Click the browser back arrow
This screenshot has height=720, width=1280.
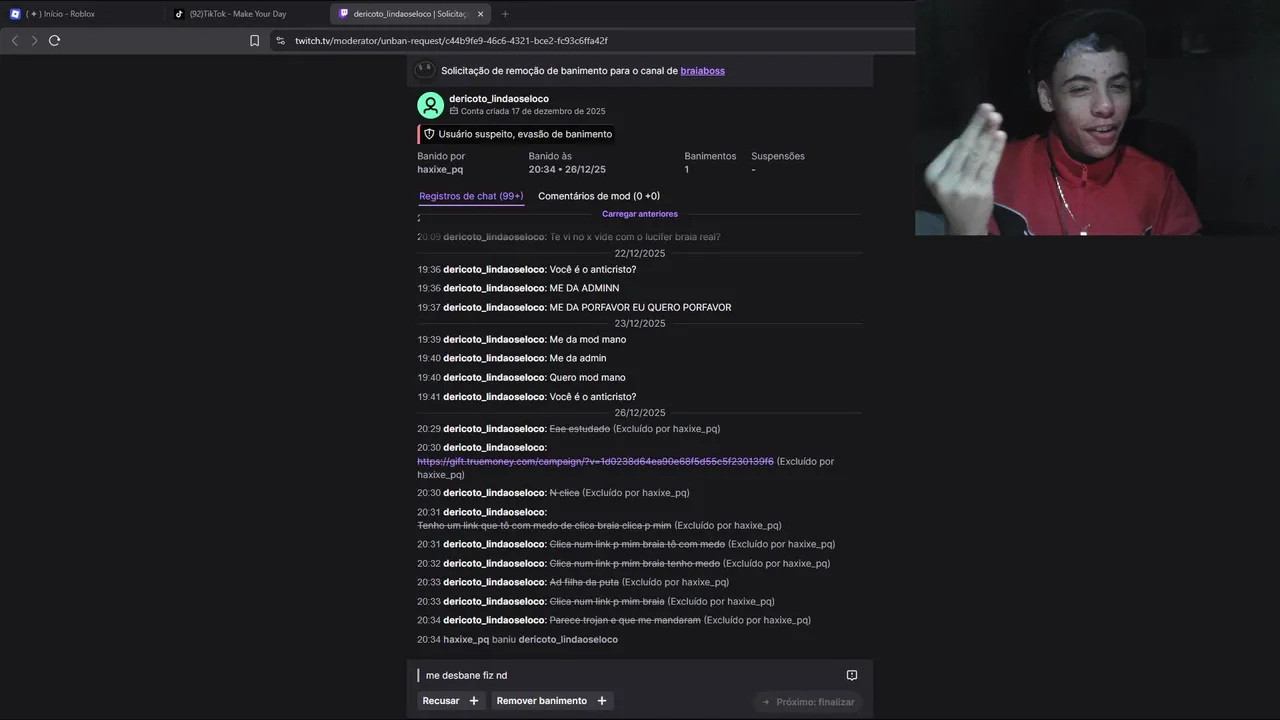tap(14, 41)
